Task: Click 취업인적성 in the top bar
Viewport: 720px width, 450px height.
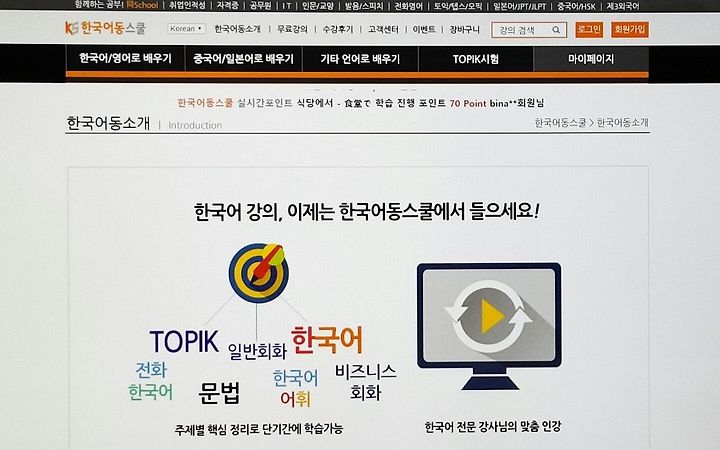Action: coord(187,6)
